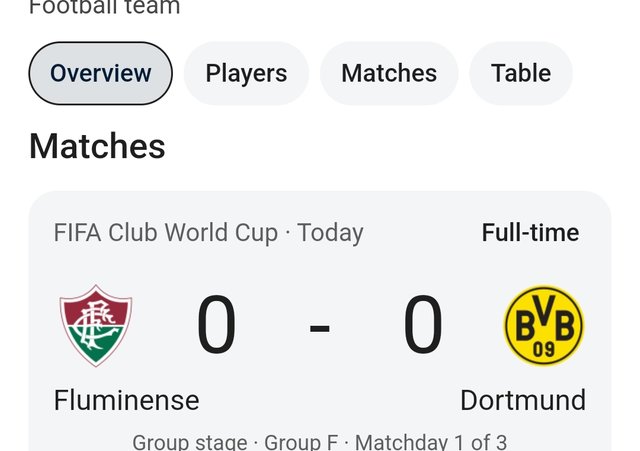
Task: Click the Fluminense club crest
Action: pos(96,326)
